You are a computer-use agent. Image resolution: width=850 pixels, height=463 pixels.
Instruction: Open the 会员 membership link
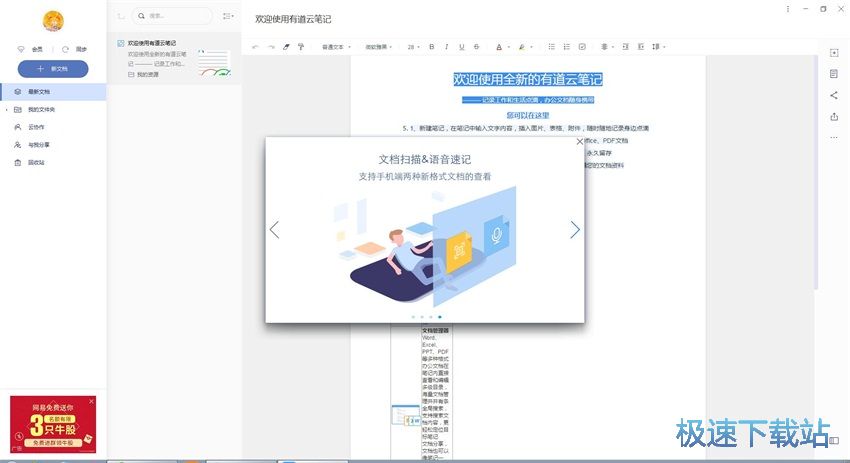30,49
